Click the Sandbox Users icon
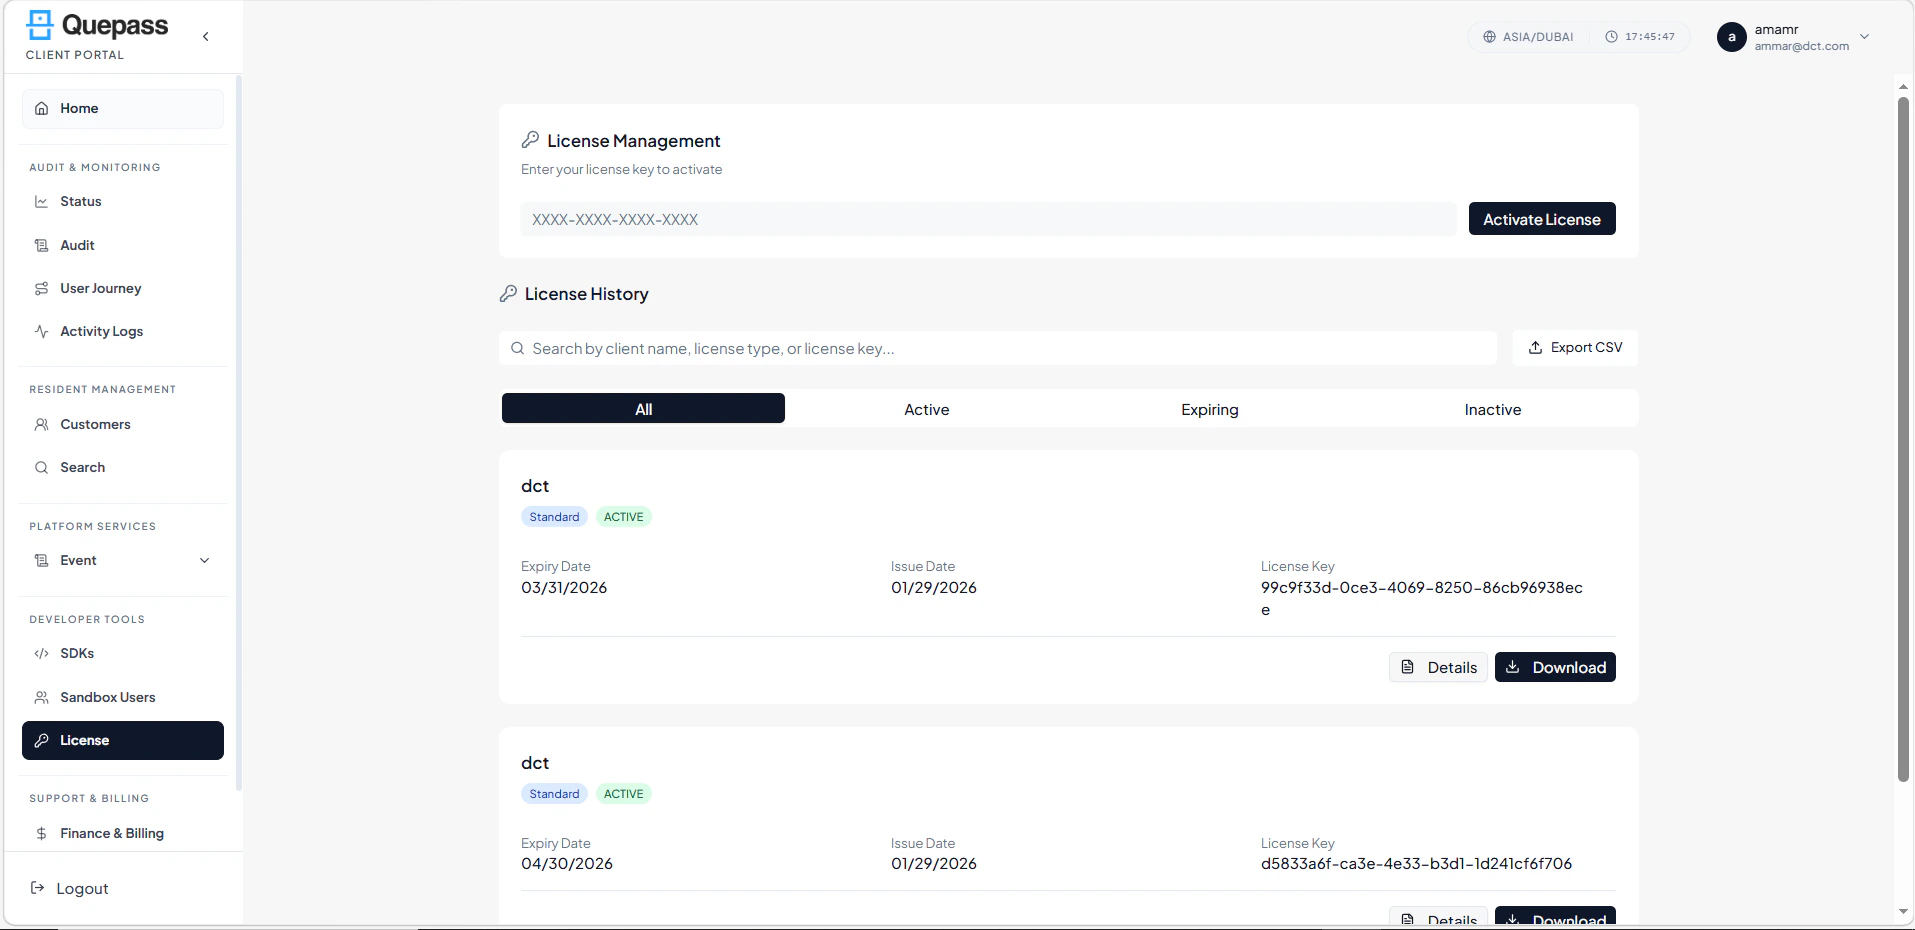 [x=41, y=698]
